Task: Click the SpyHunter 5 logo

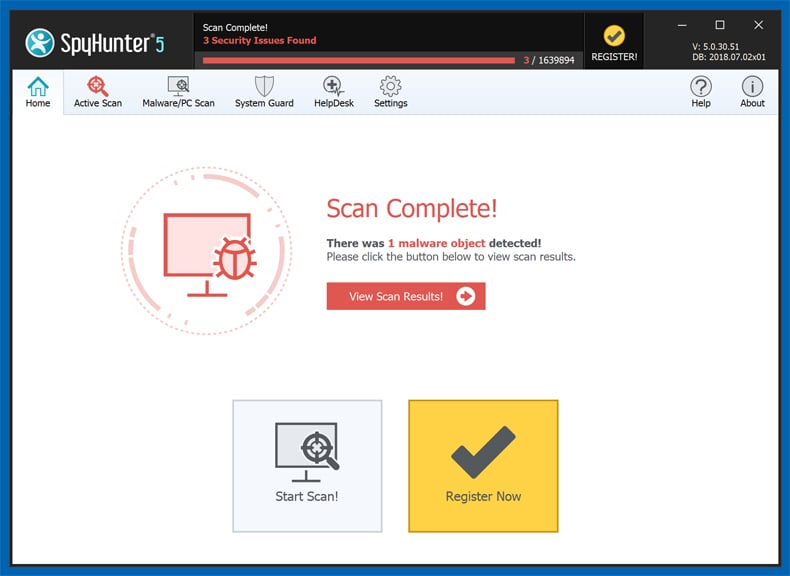Action: tap(95, 43)
